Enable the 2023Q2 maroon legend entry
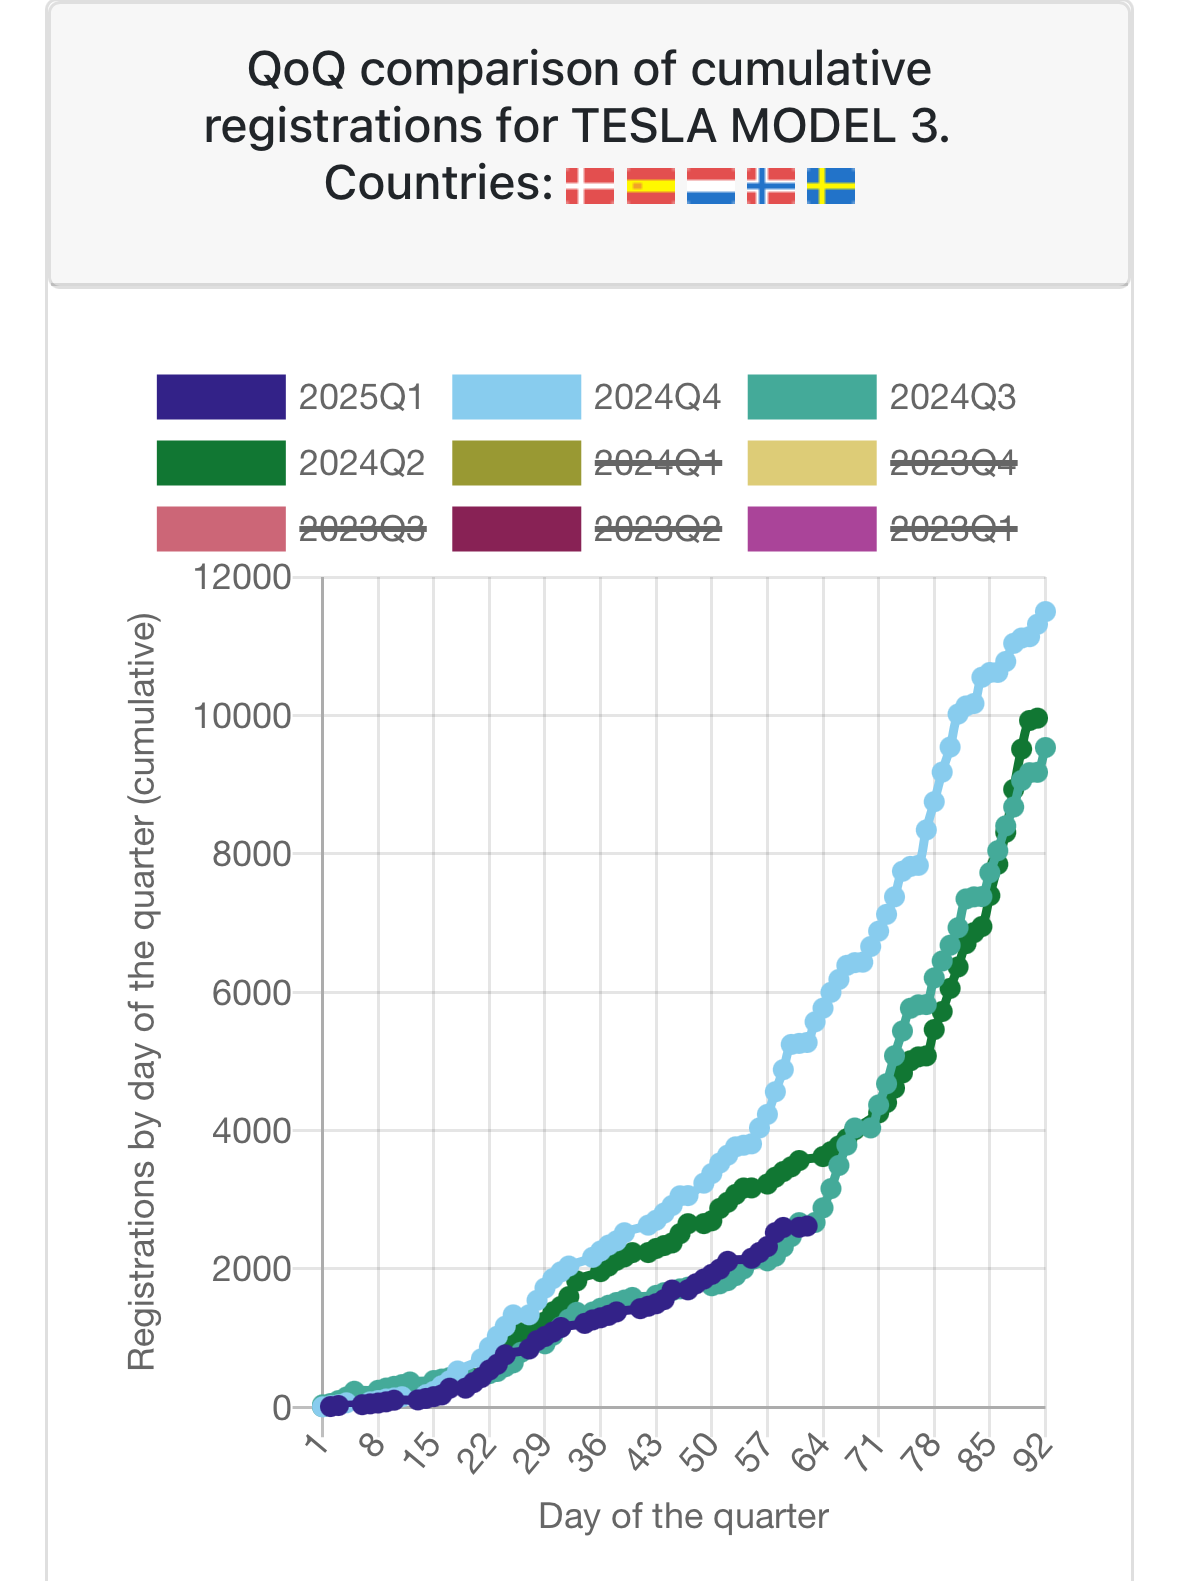 coord(657,529)
